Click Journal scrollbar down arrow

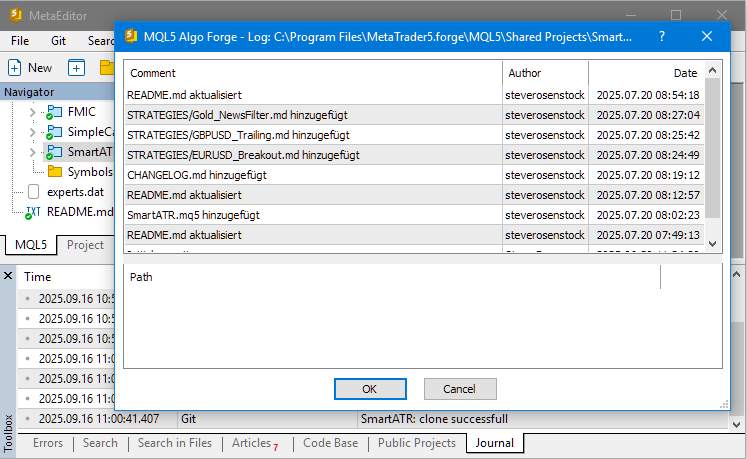click(x=737, y=424)
